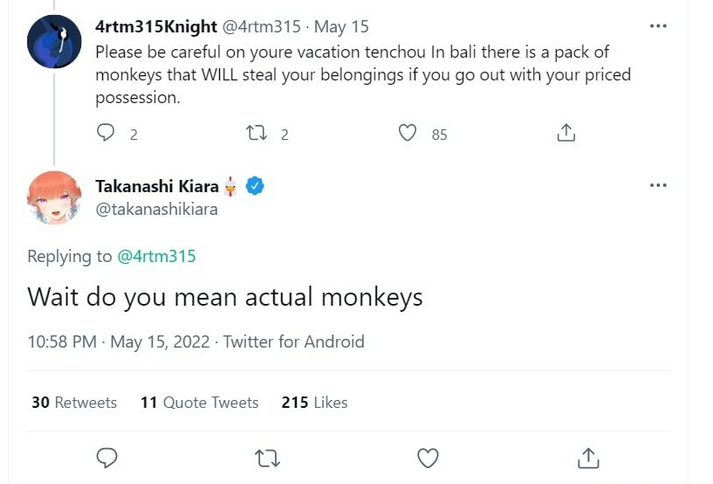Open the @takanashikiara handle
This screenshot has height=484, width=713.
click(x=156, y=209)
